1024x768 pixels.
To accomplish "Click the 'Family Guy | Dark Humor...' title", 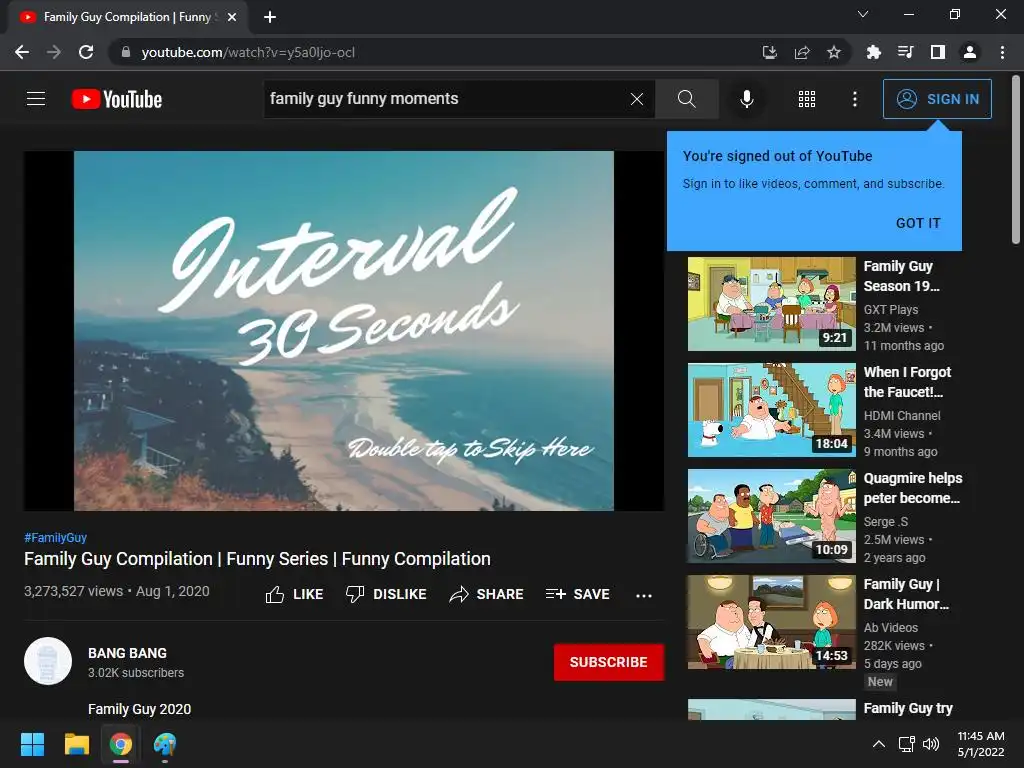I will (906, 594).
